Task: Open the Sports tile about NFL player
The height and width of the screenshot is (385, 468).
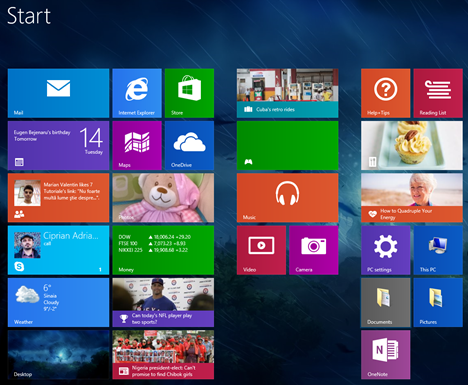Action: pos(163,302)
